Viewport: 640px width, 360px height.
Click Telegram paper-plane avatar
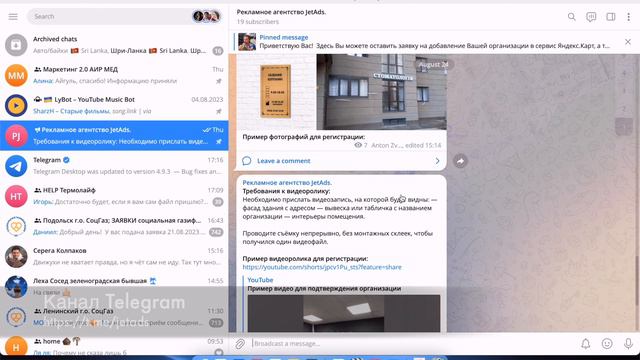tap(16, 166)
